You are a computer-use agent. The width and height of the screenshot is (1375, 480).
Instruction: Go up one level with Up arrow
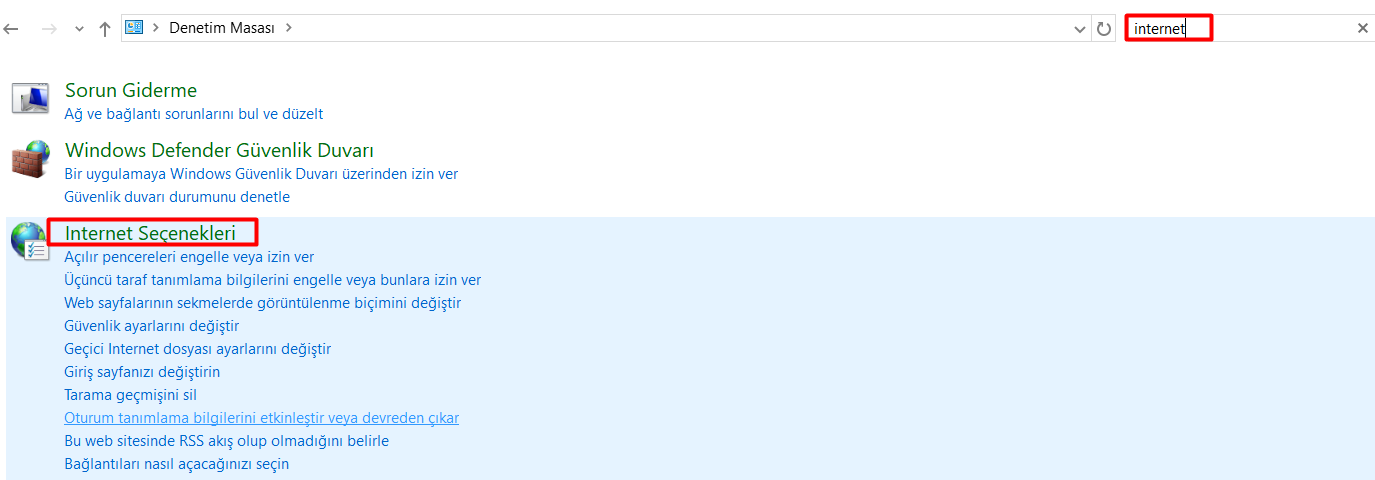point(104,29)
